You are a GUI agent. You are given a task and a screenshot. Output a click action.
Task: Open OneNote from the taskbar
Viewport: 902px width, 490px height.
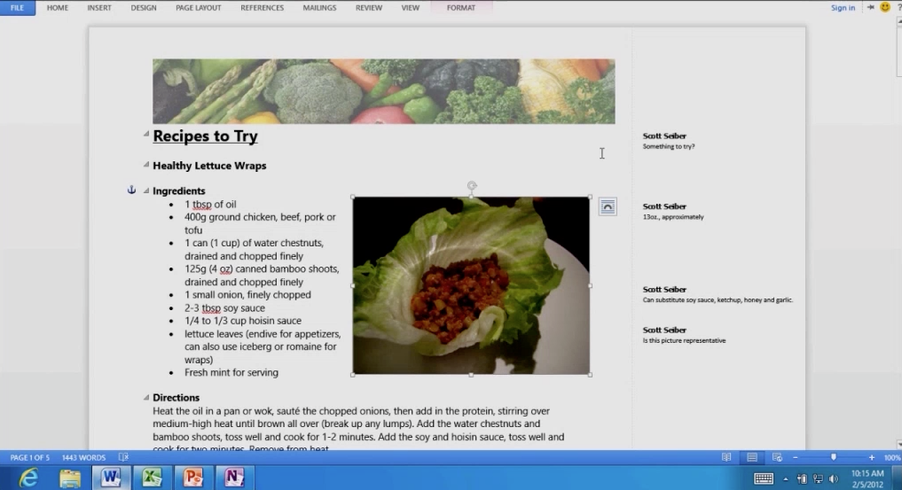coord(234,477)
